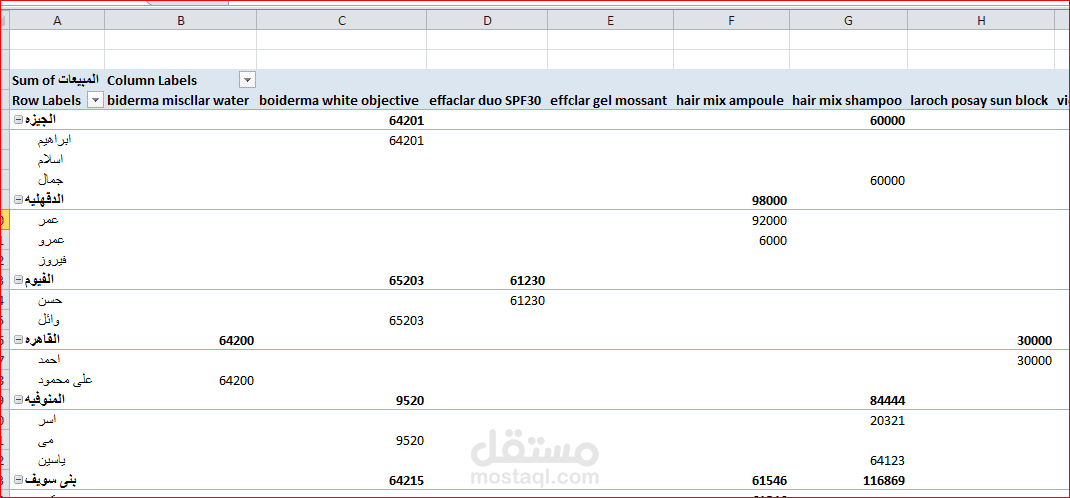Click the حسن row label
The image size is (1070, 498).
[49, 300]
